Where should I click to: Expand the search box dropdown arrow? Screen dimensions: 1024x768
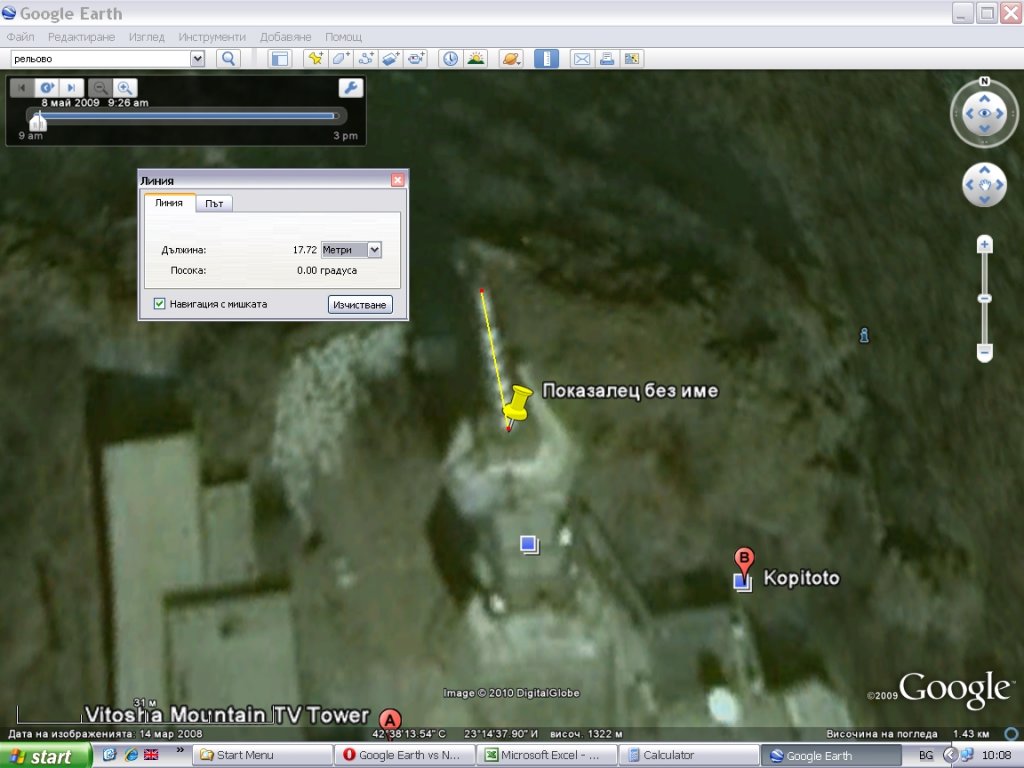tap(197, 59)
